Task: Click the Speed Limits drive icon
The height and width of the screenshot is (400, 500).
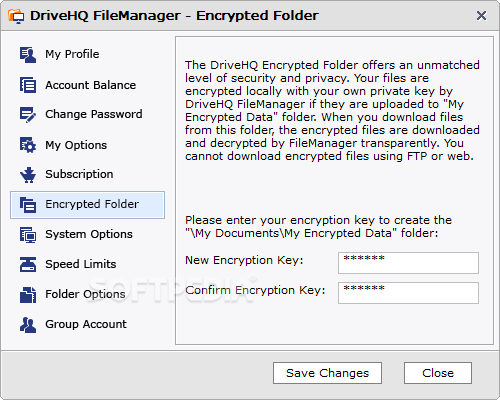Action: click(28, 265)
